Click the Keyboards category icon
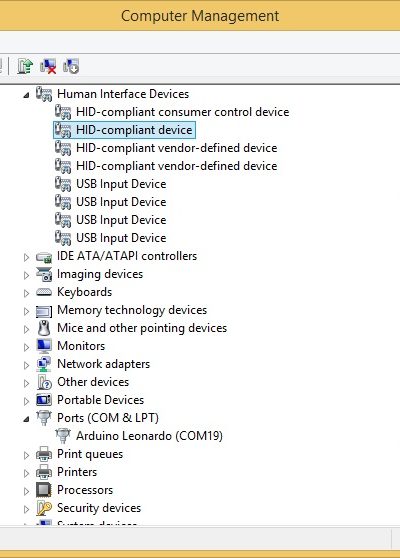The image size is (400, 558). 44,292
